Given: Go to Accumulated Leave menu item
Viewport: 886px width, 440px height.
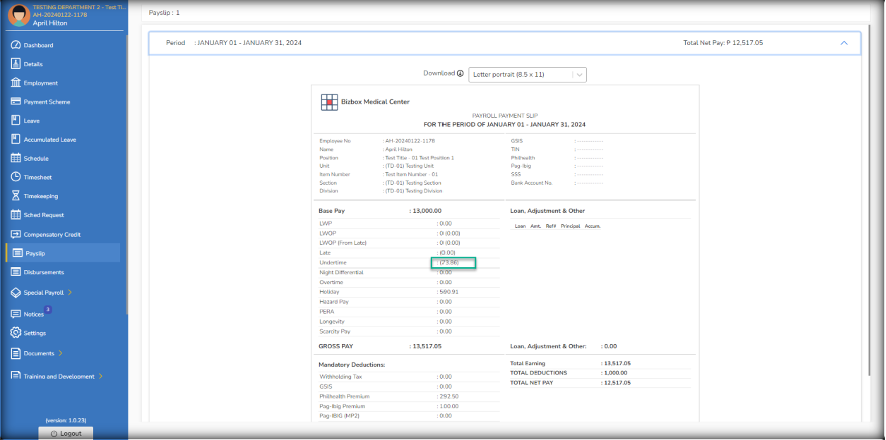Looking at the screenshot, I should pyautogui.click(x=48, y=139).
